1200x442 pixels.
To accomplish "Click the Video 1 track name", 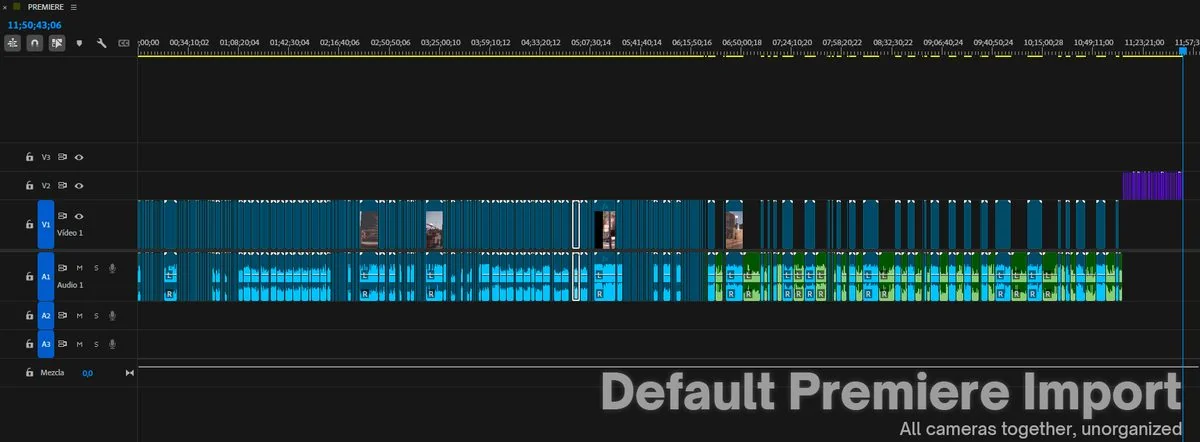I will pos(70,233).
